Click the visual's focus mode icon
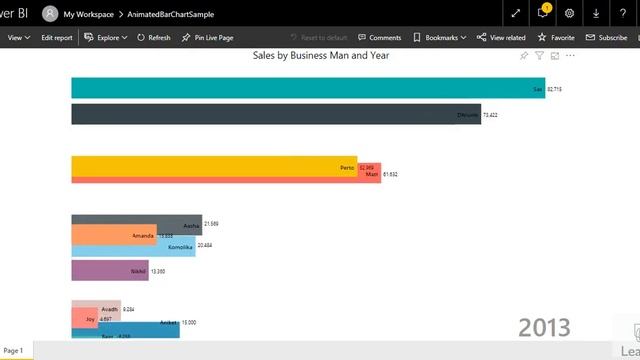 click(x=555, y=56)
